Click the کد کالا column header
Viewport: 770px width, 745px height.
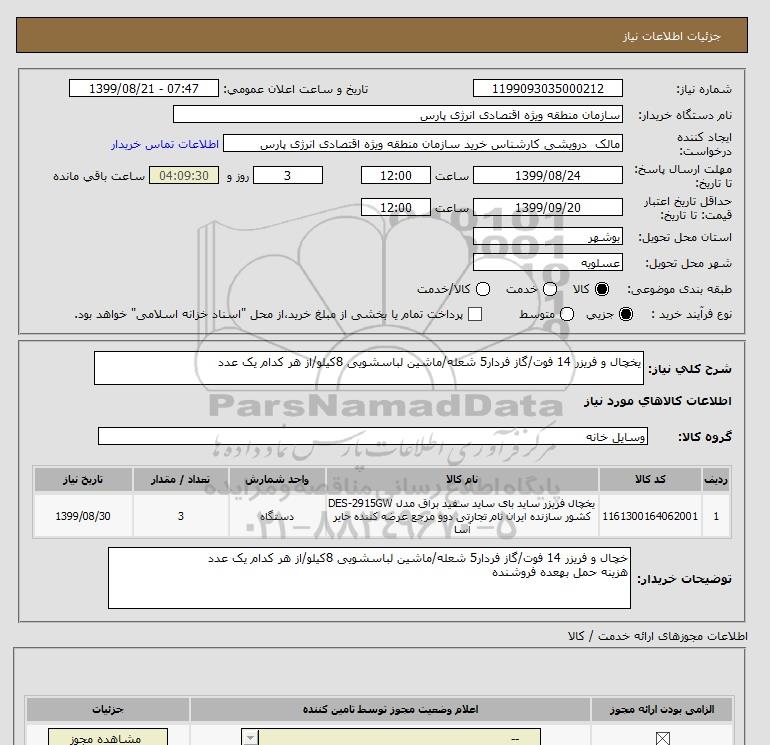pos(650,479)
